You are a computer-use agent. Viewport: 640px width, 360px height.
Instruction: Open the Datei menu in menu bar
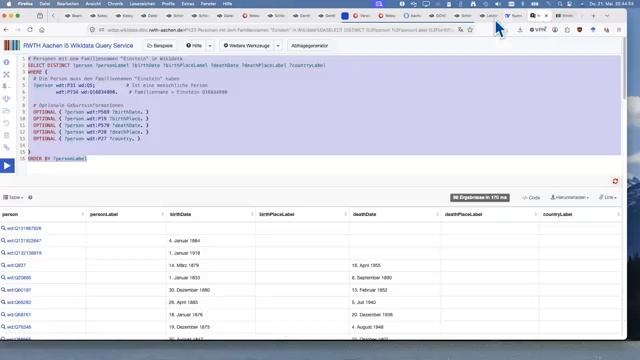click(x=44, y=4)
